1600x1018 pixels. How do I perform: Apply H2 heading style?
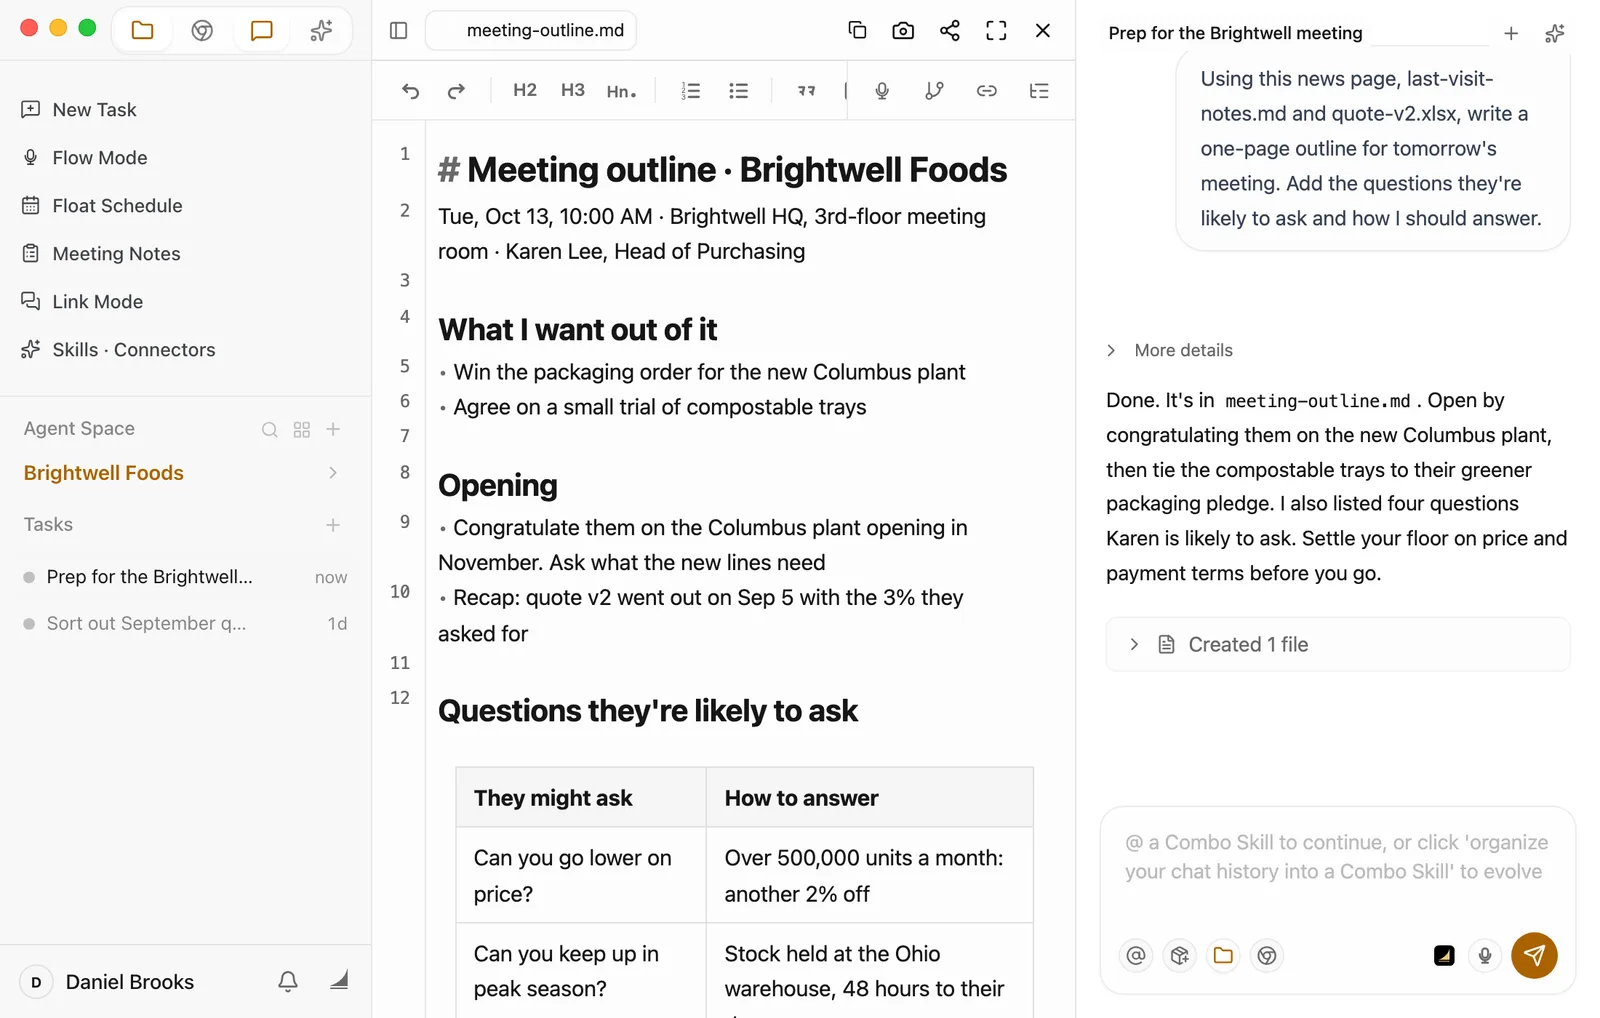(525, 90)
